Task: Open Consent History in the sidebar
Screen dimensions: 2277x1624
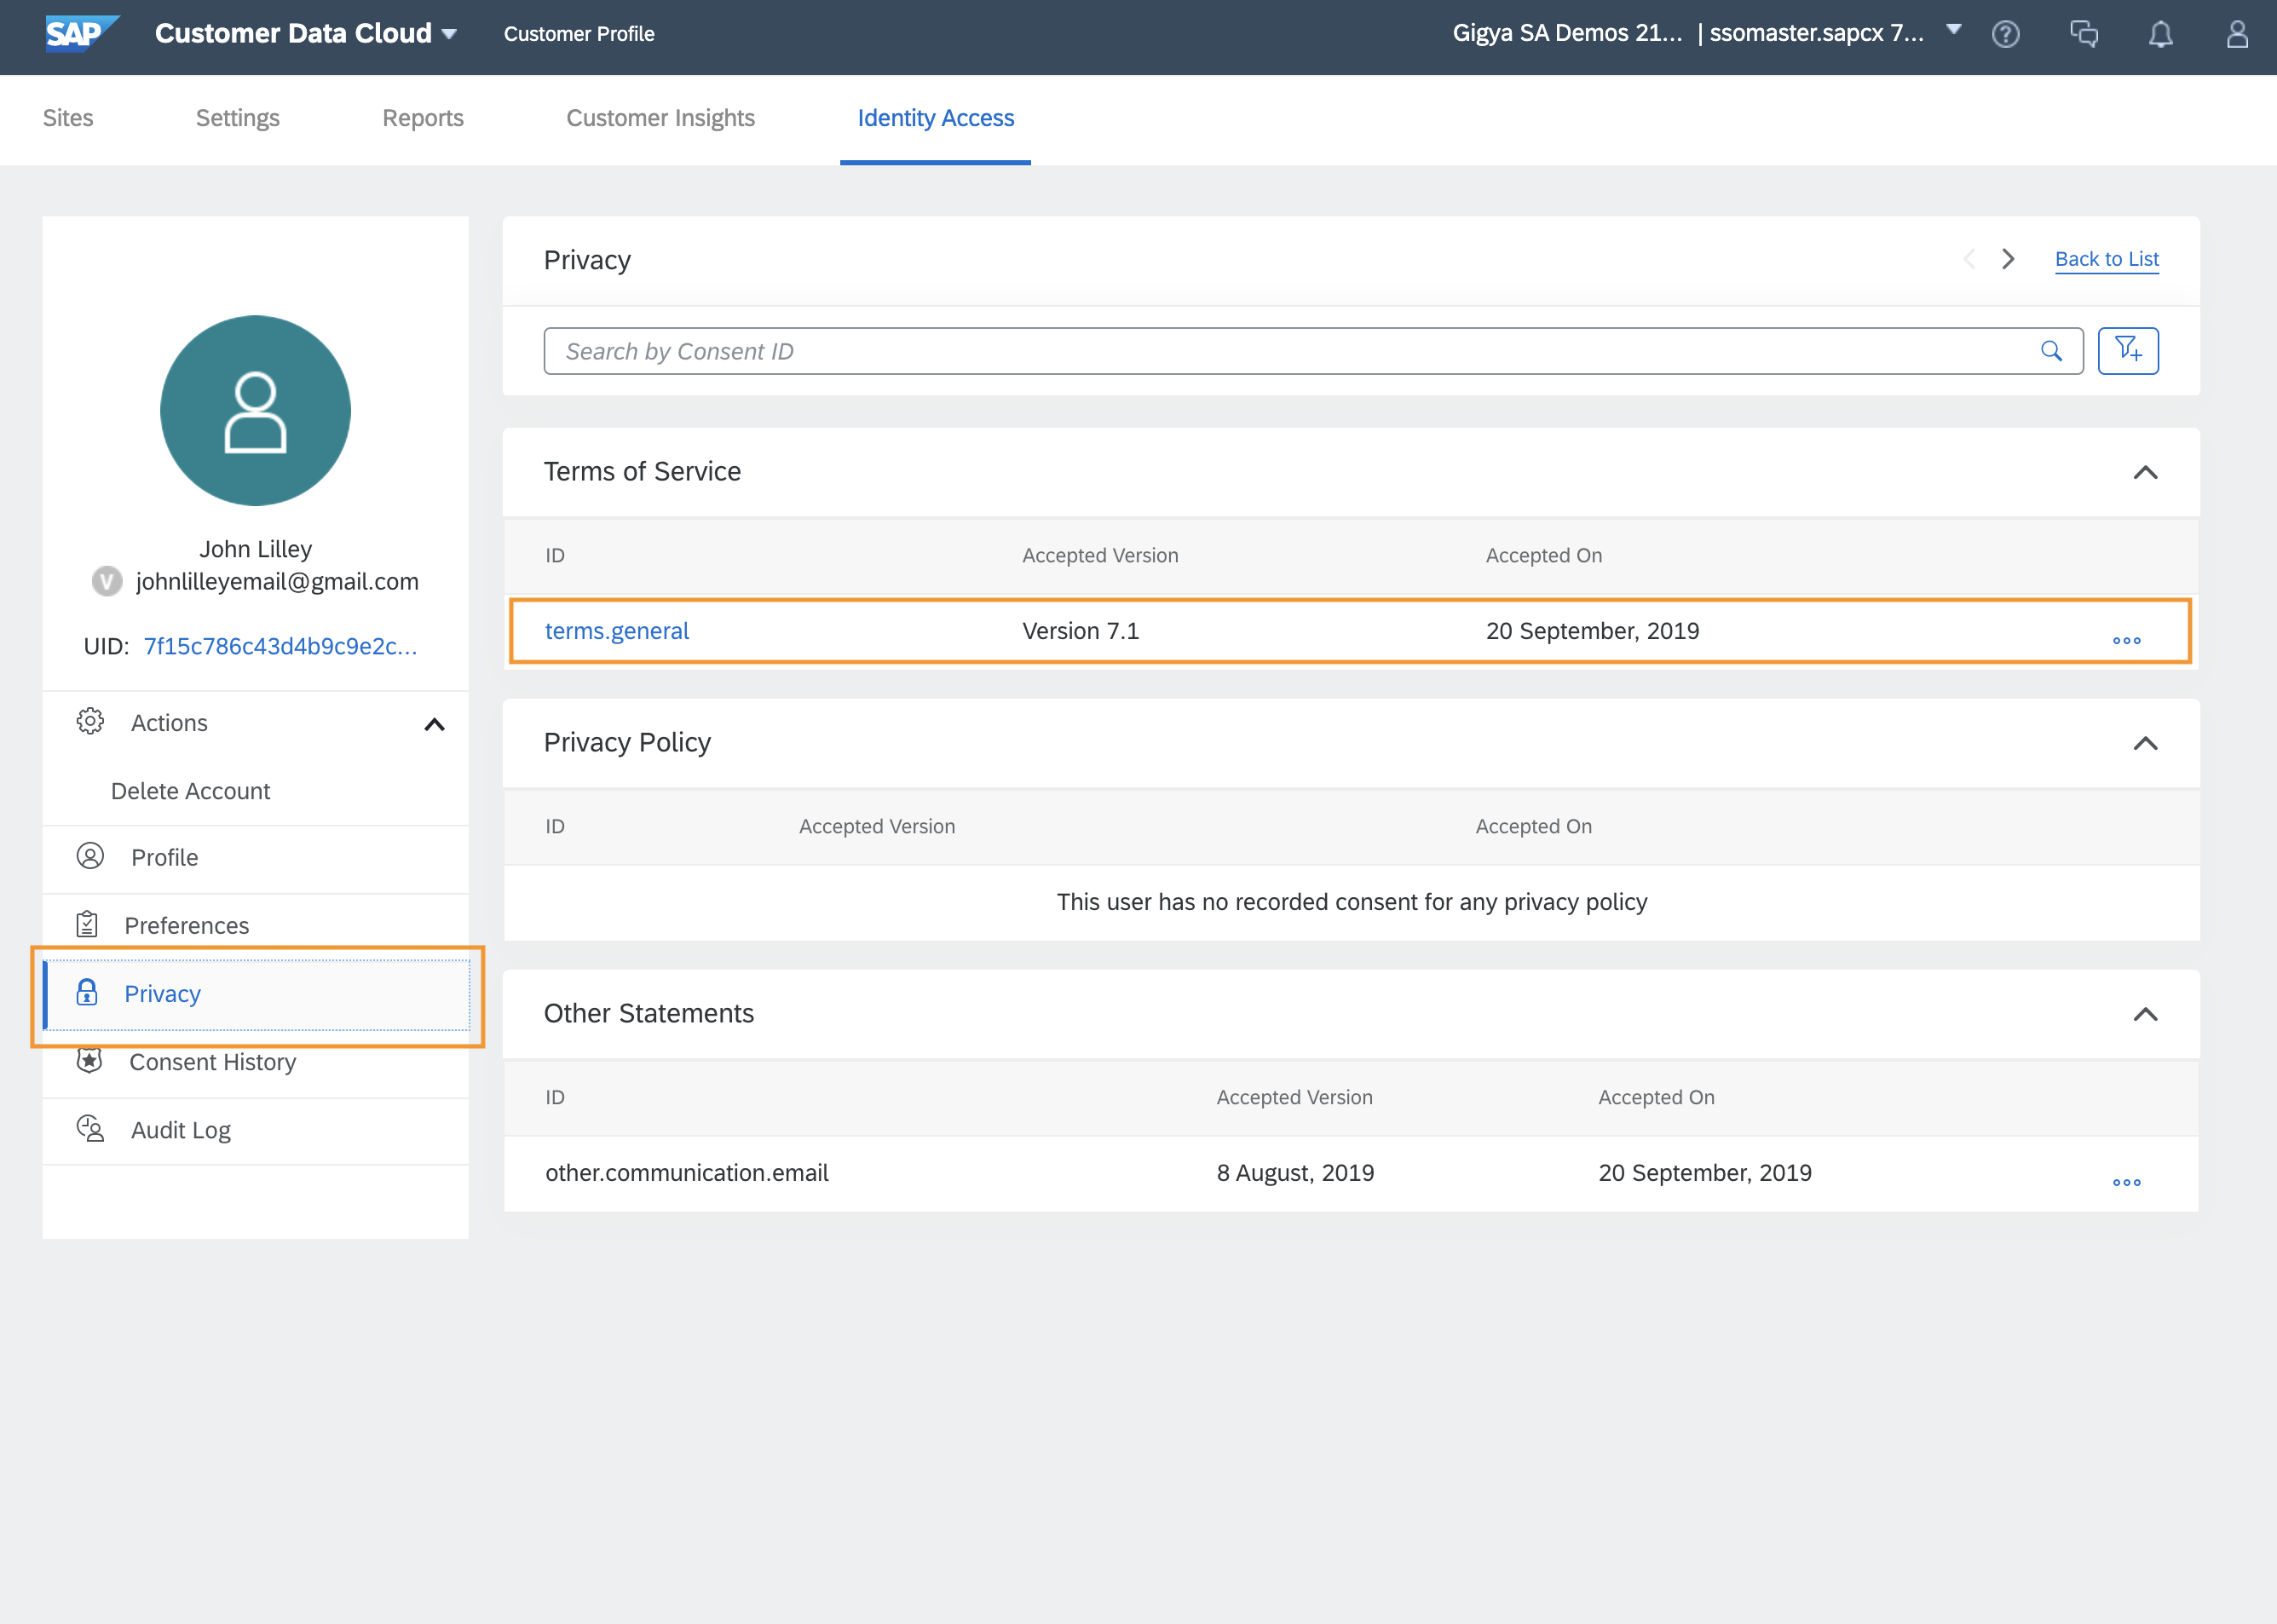Action: click(212, 1062)
